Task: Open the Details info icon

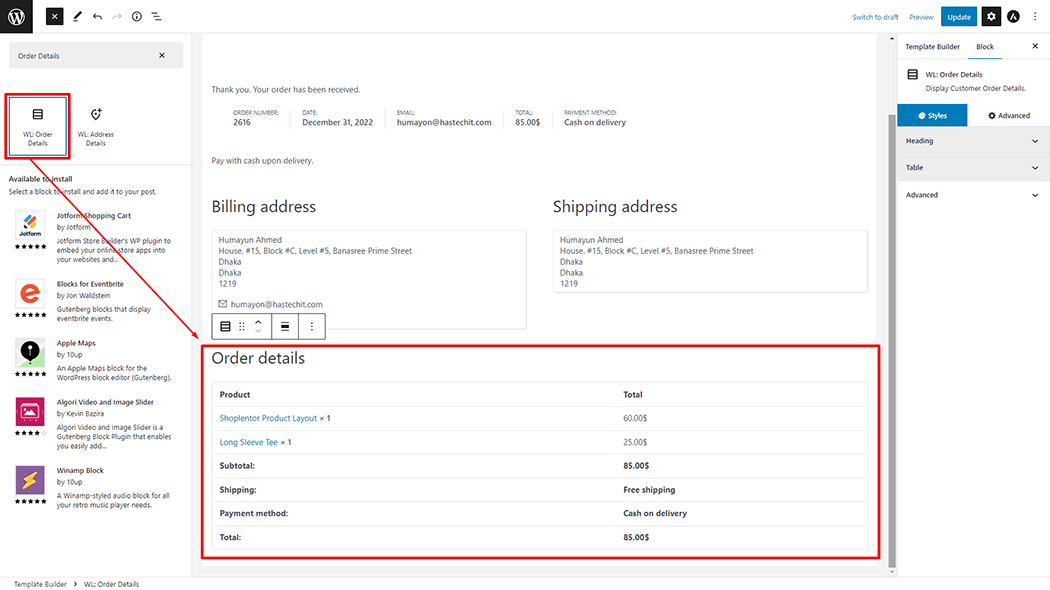Action: coord(137,17)
